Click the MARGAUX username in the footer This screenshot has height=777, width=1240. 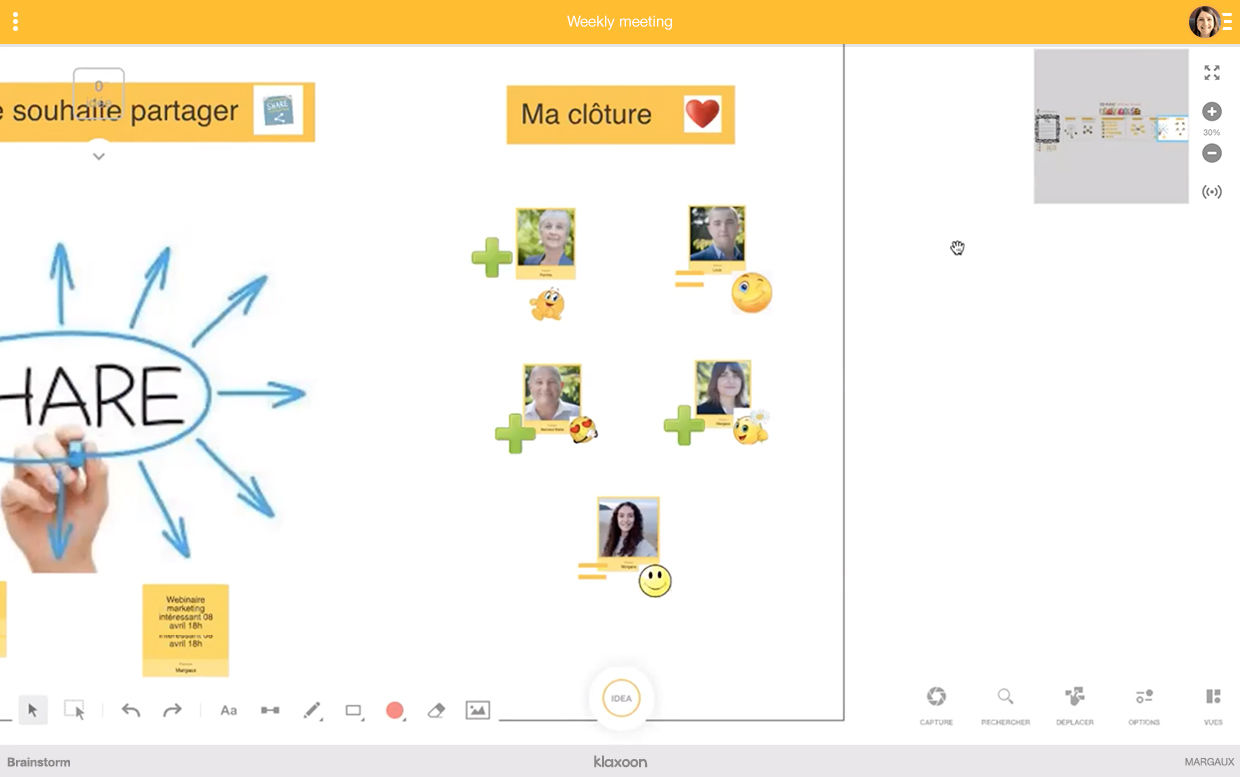(x=1209, y=762)
